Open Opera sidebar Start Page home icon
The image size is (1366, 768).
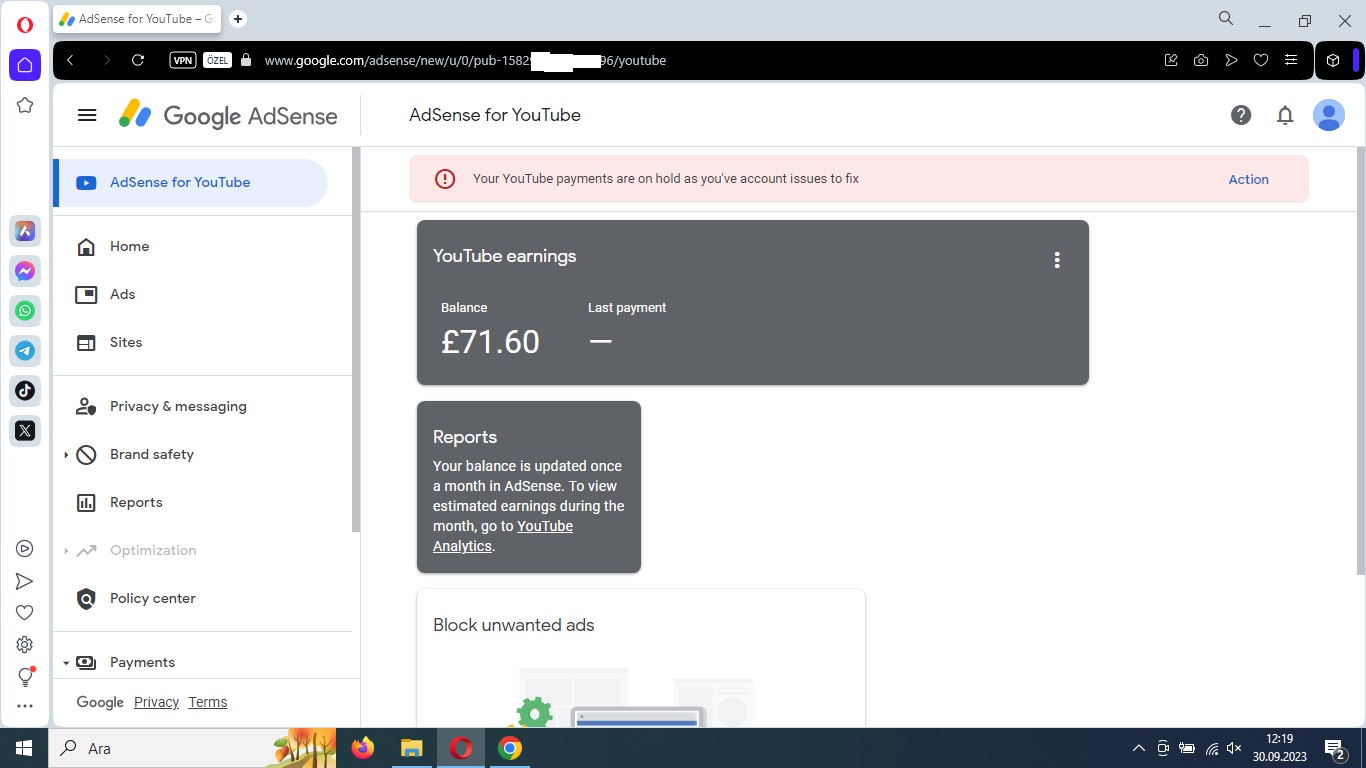(25, 65)
